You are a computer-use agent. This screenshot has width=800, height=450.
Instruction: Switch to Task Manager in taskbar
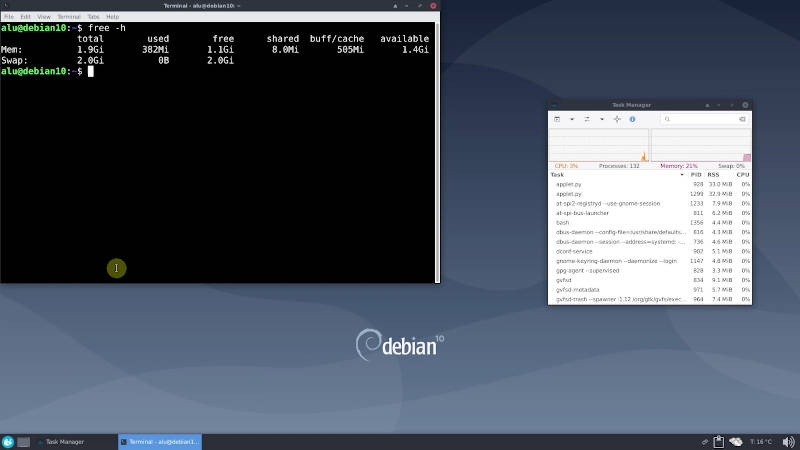point(76,442)
